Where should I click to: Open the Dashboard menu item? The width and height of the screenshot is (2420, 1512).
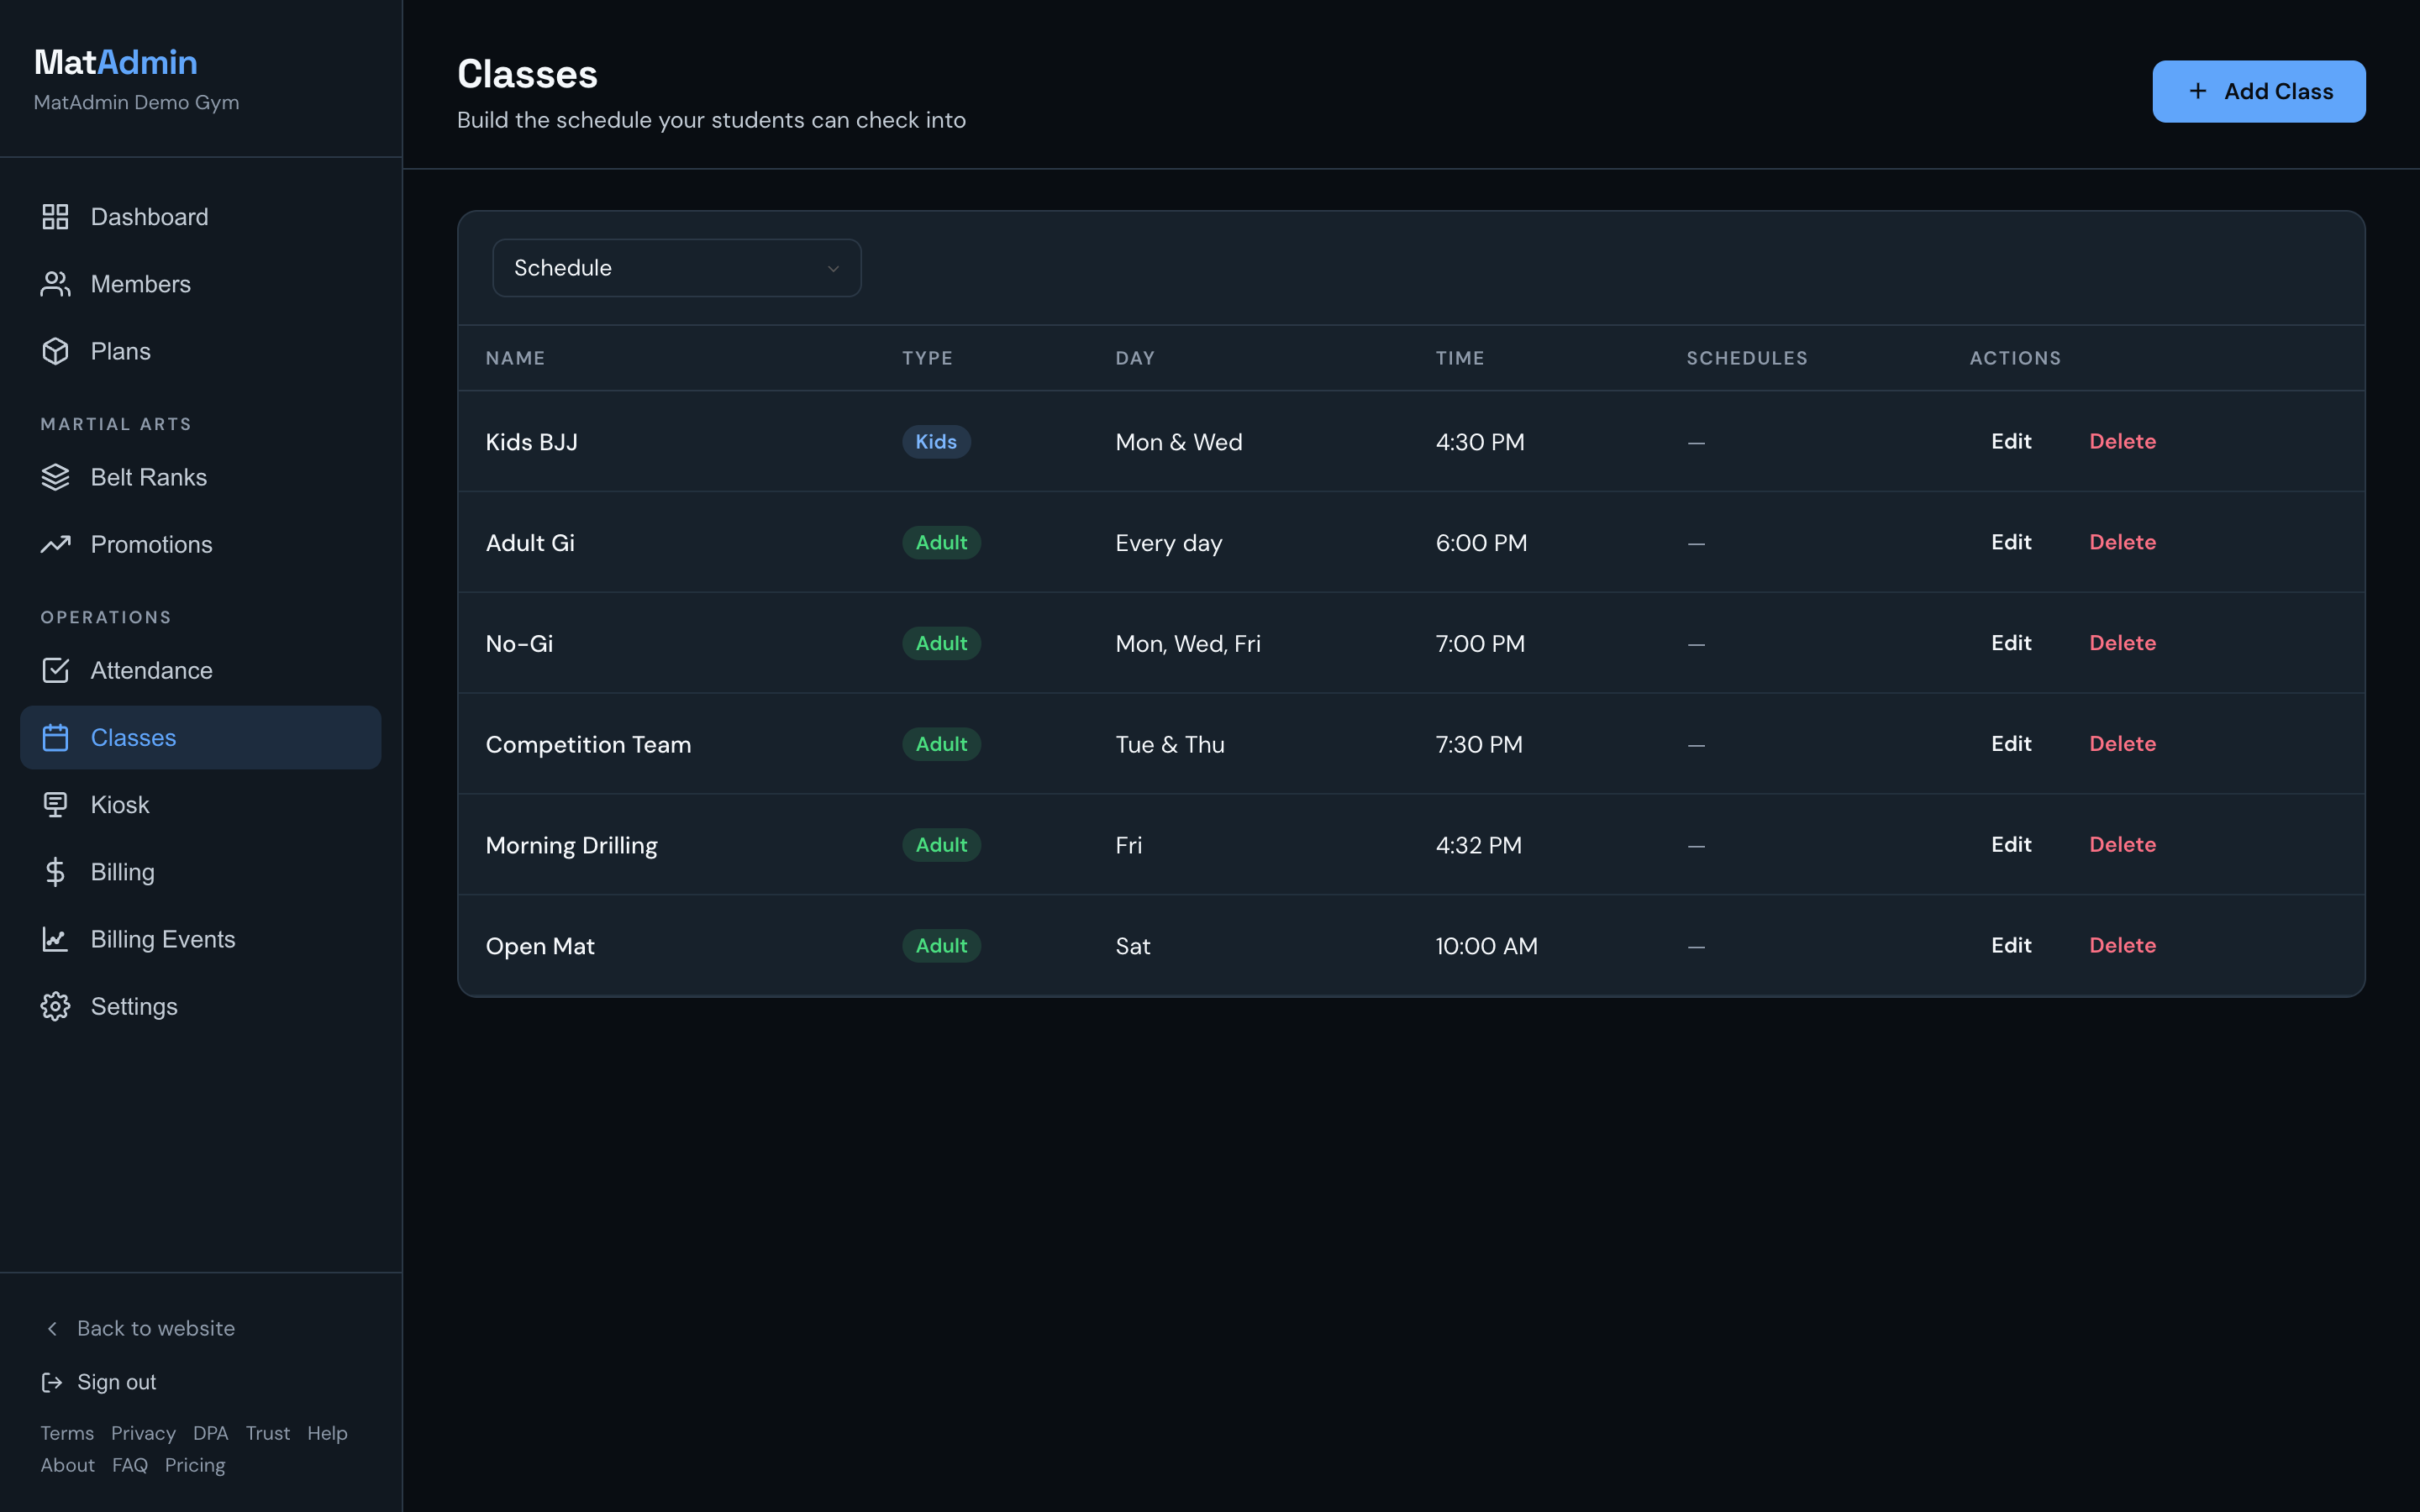200,217
